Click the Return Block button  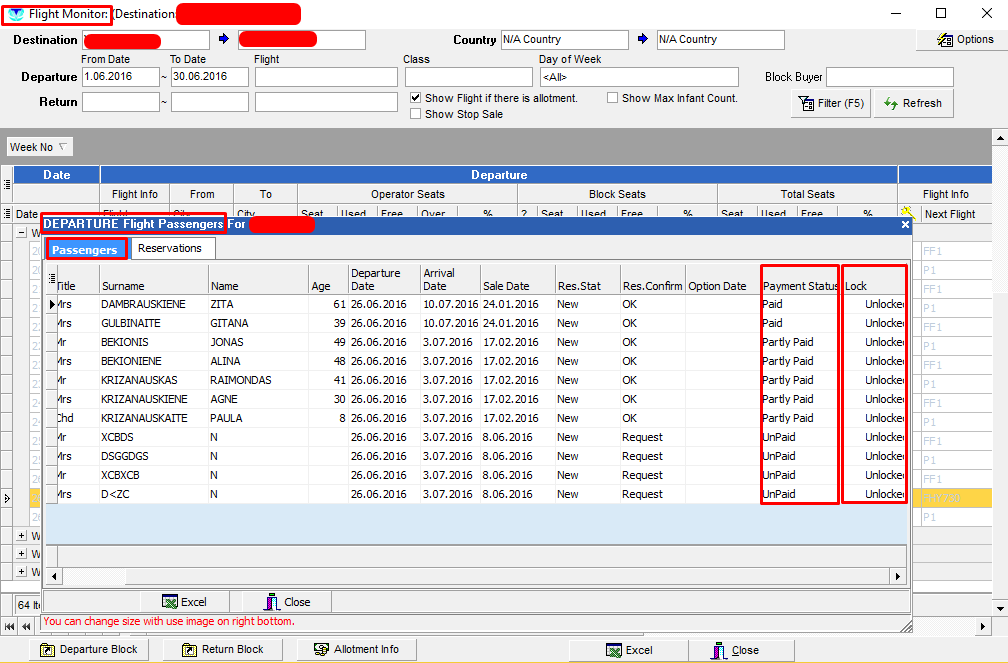(222, 649)
